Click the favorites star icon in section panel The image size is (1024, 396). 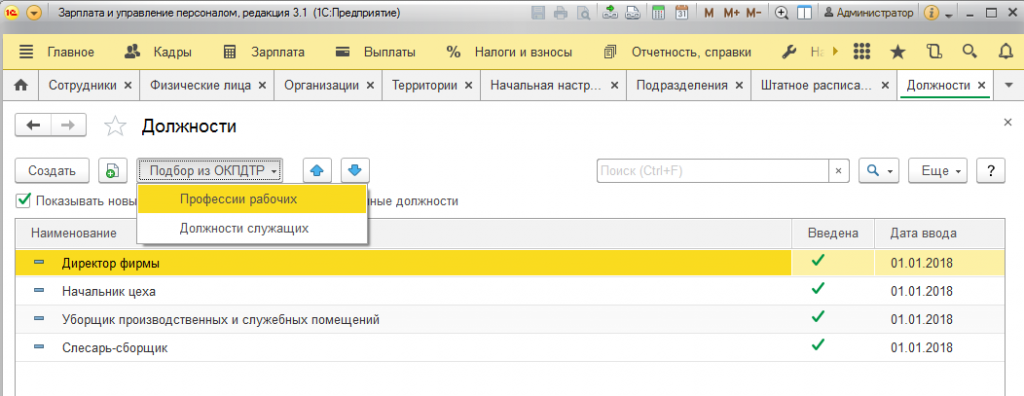[898, 52]
